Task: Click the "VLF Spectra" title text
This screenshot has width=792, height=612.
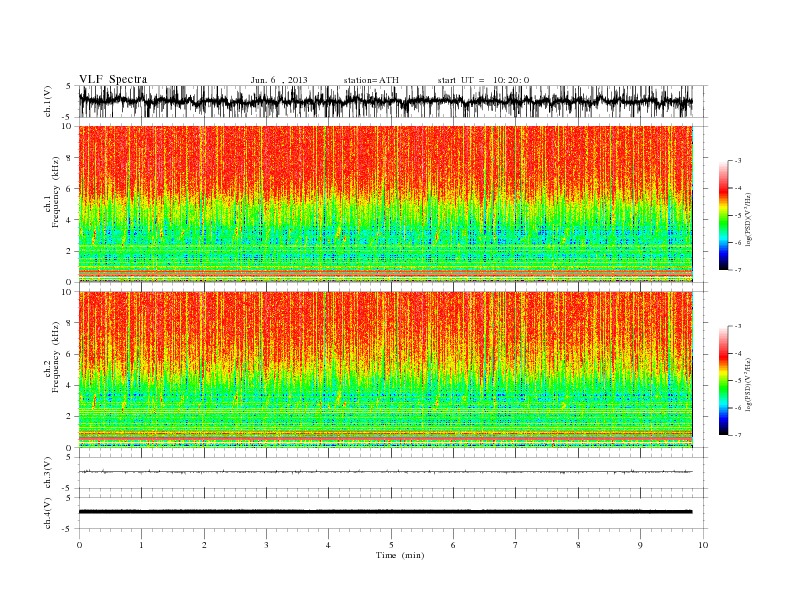Action: pos(113,79)
